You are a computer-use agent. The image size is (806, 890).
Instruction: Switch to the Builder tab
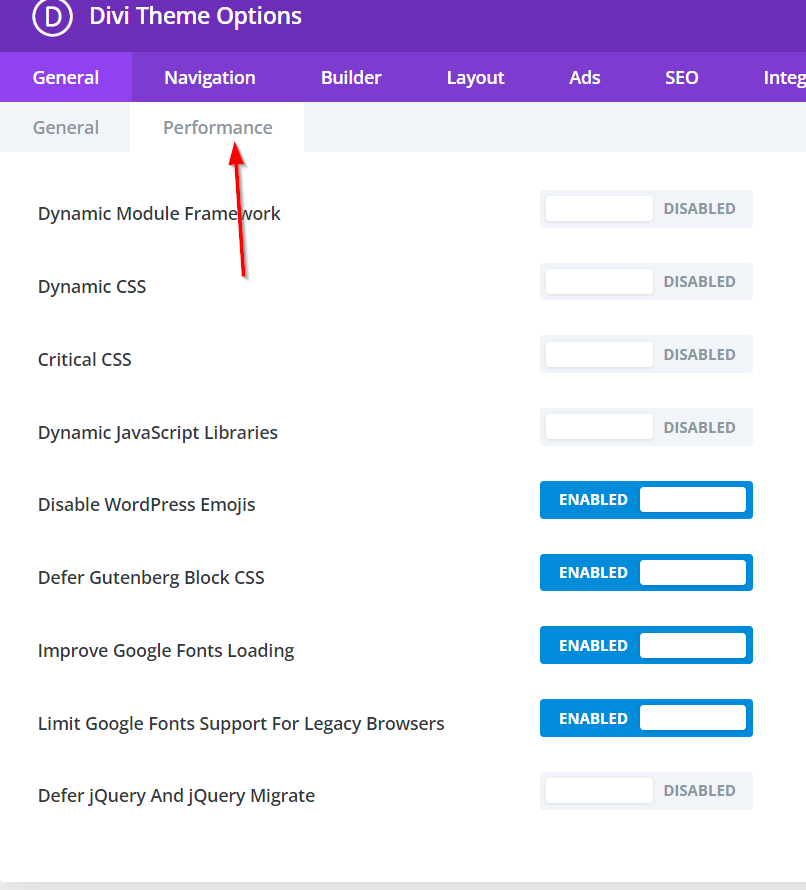click(351, 78)
